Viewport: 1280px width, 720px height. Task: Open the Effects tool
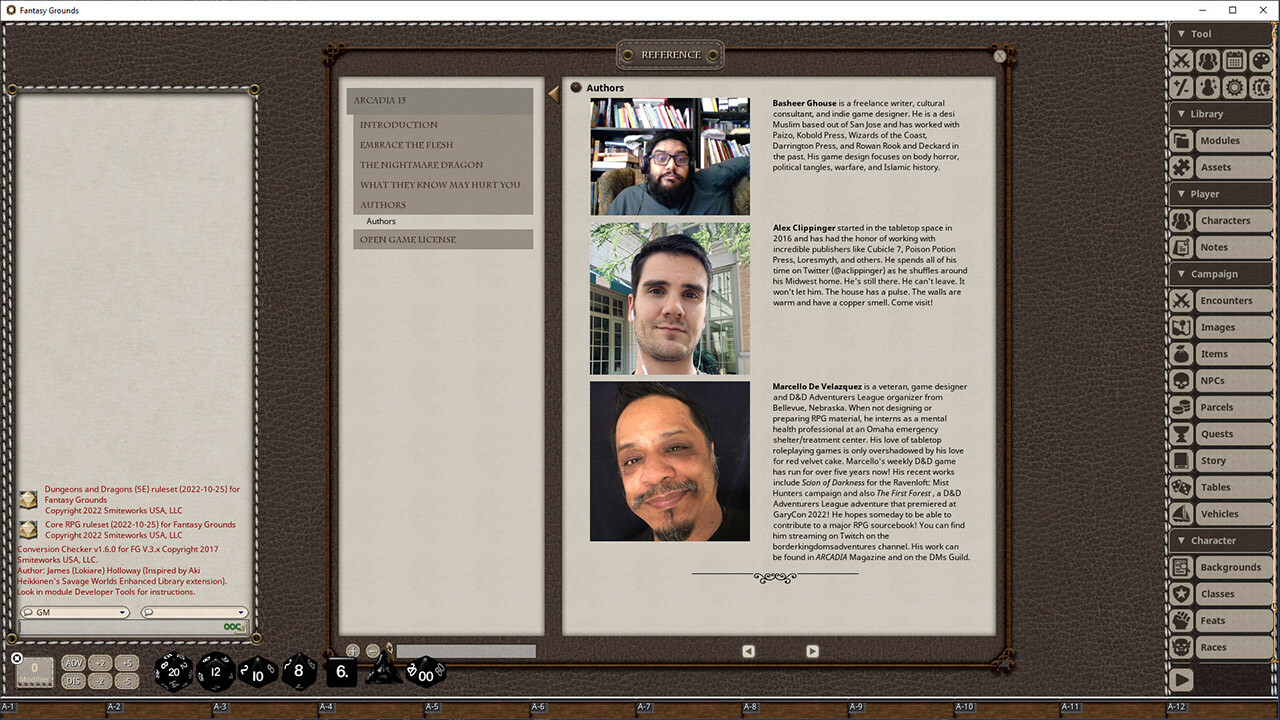[1208, 88]
